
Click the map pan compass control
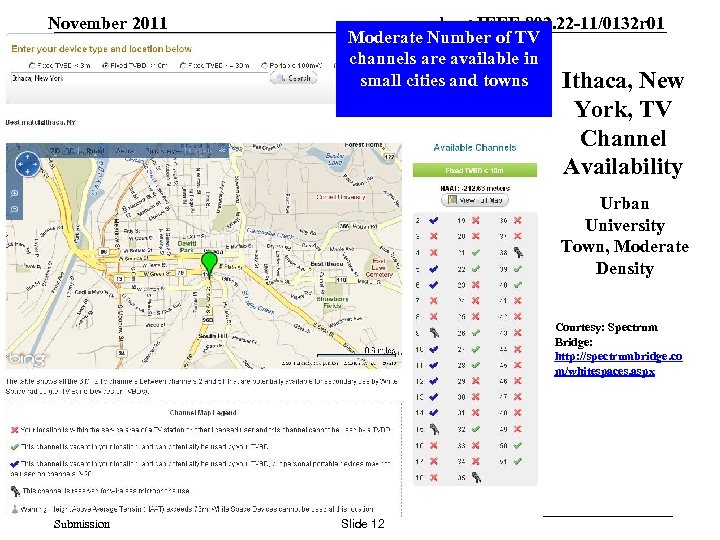[x=27, y=164]
